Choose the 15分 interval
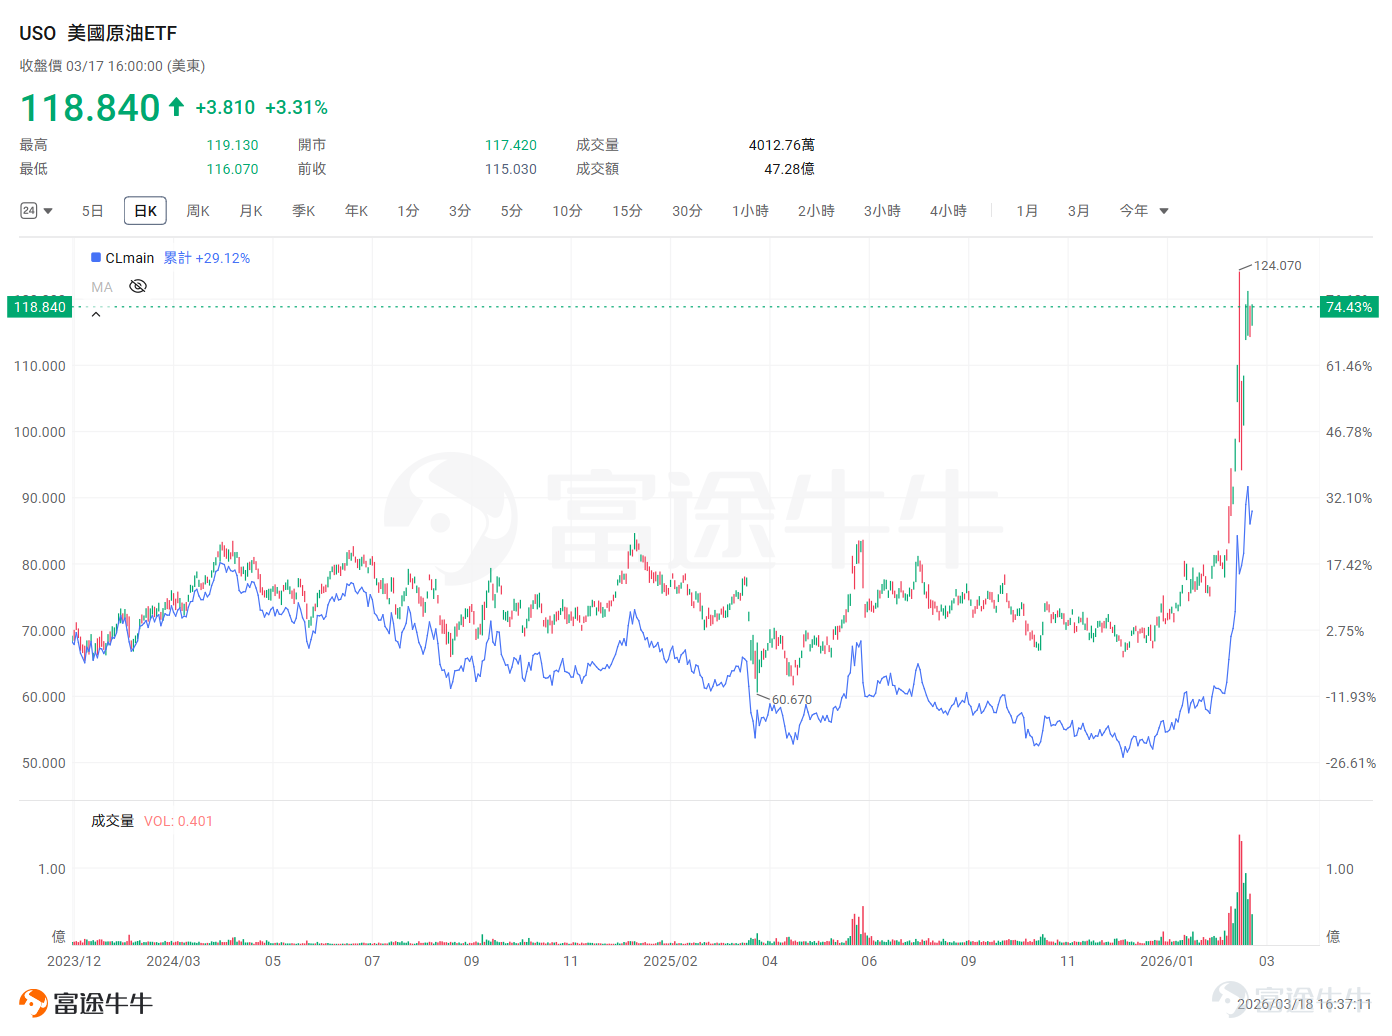This screenshot has height=1036, width=1392. [x=627, y=211]
